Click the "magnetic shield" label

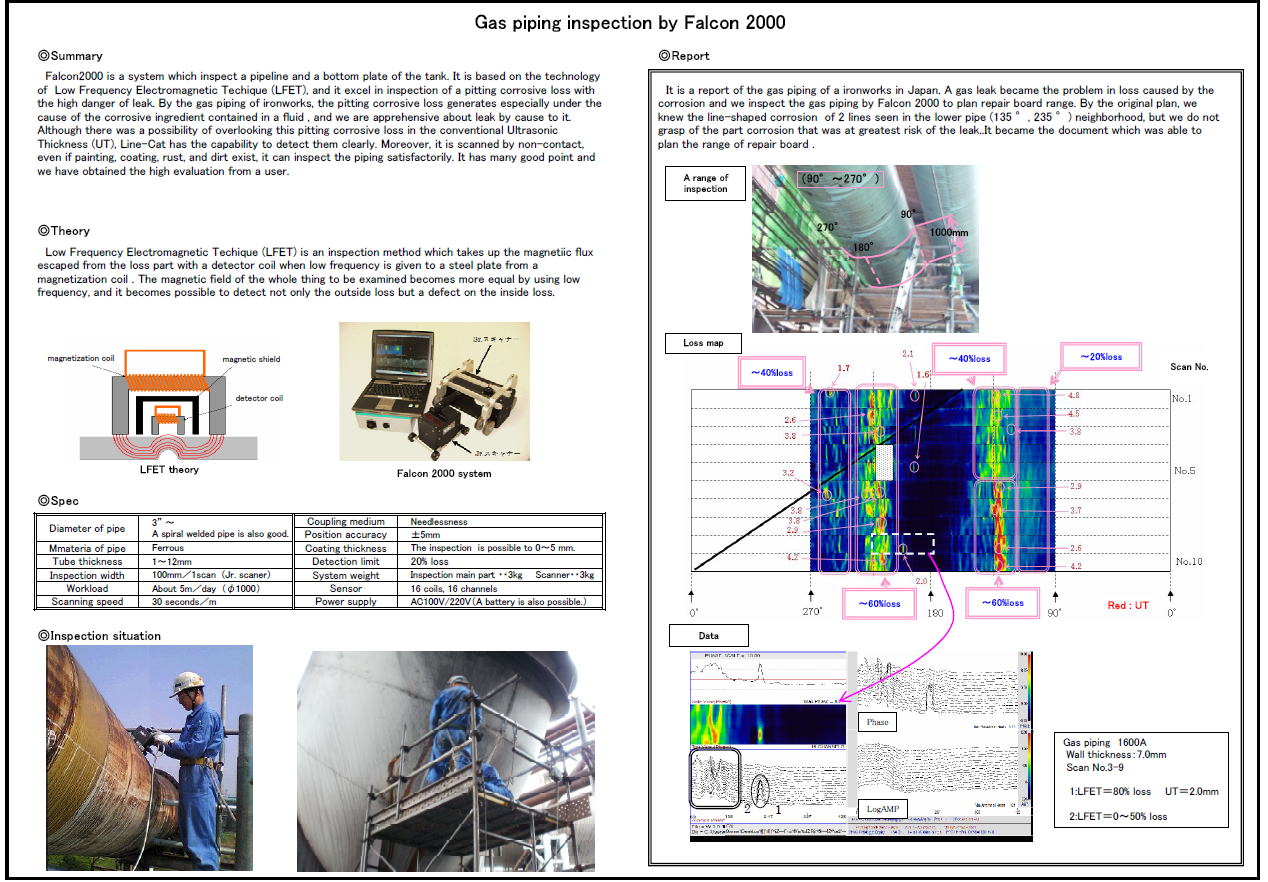coord(251,359)
